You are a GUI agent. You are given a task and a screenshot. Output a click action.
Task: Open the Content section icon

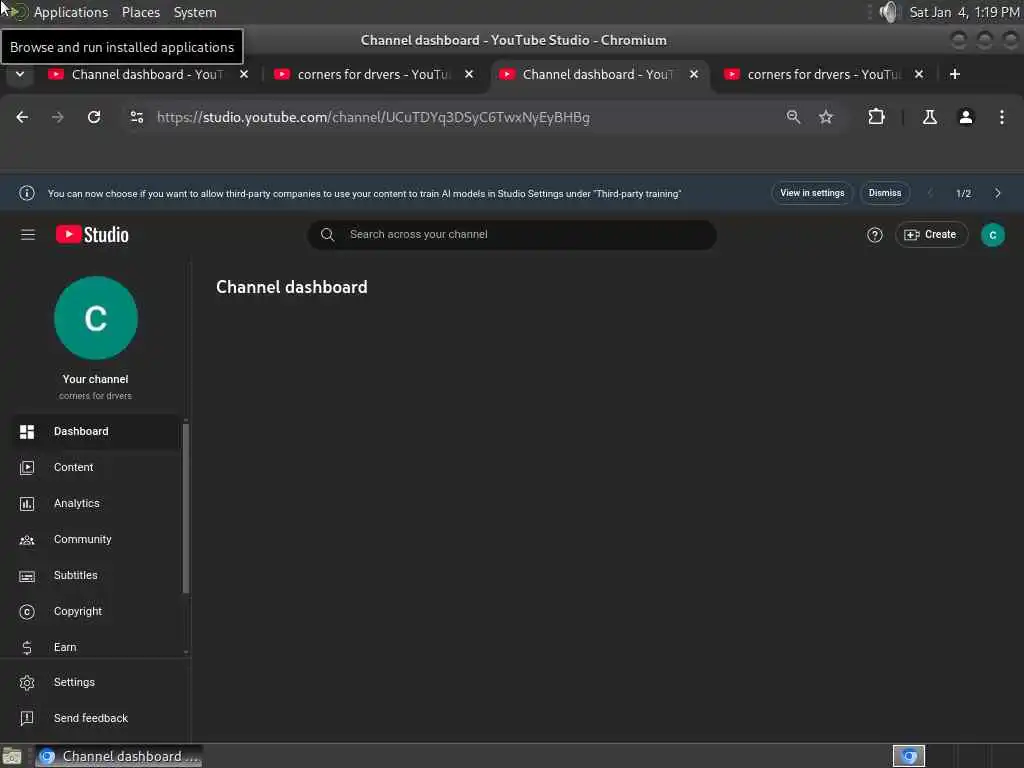click(x=27, y=468)
